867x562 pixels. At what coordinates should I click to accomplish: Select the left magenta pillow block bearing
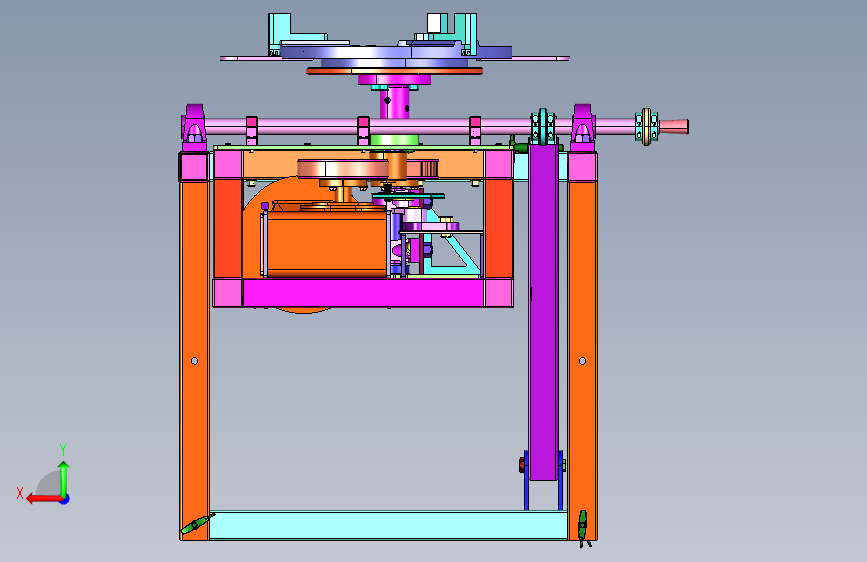pos(194,128)
